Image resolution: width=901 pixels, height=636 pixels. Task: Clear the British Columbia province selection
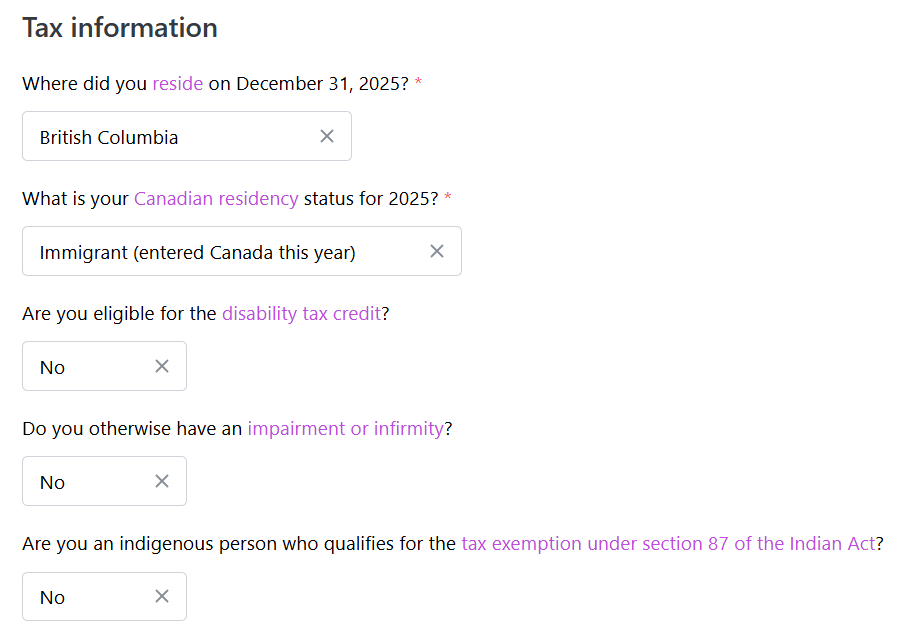coord(327,136)
